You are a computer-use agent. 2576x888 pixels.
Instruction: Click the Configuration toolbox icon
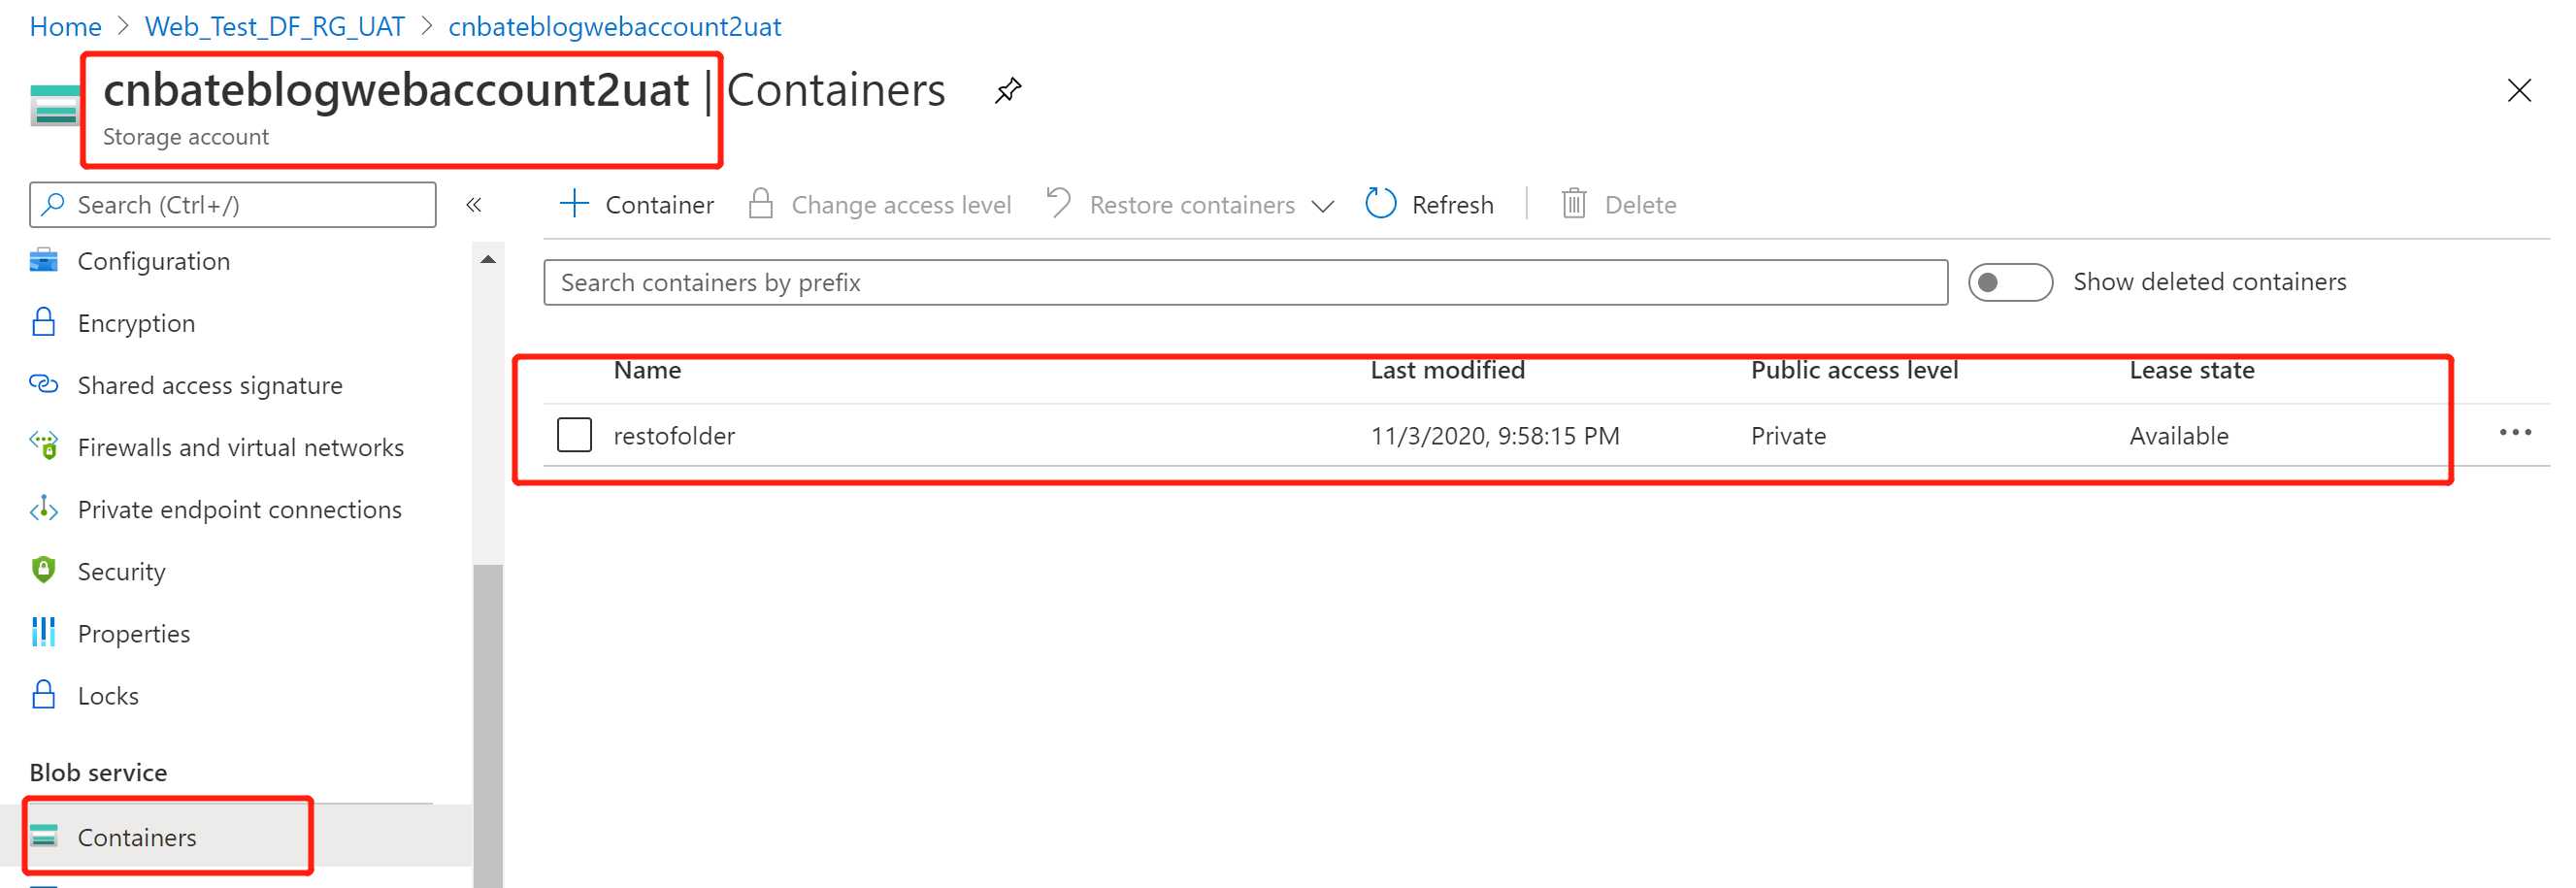coord(44,260)
